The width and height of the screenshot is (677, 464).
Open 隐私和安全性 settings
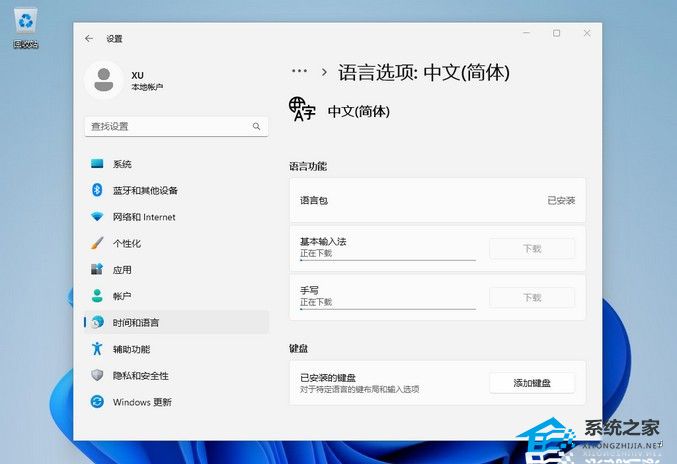[177, 376]
